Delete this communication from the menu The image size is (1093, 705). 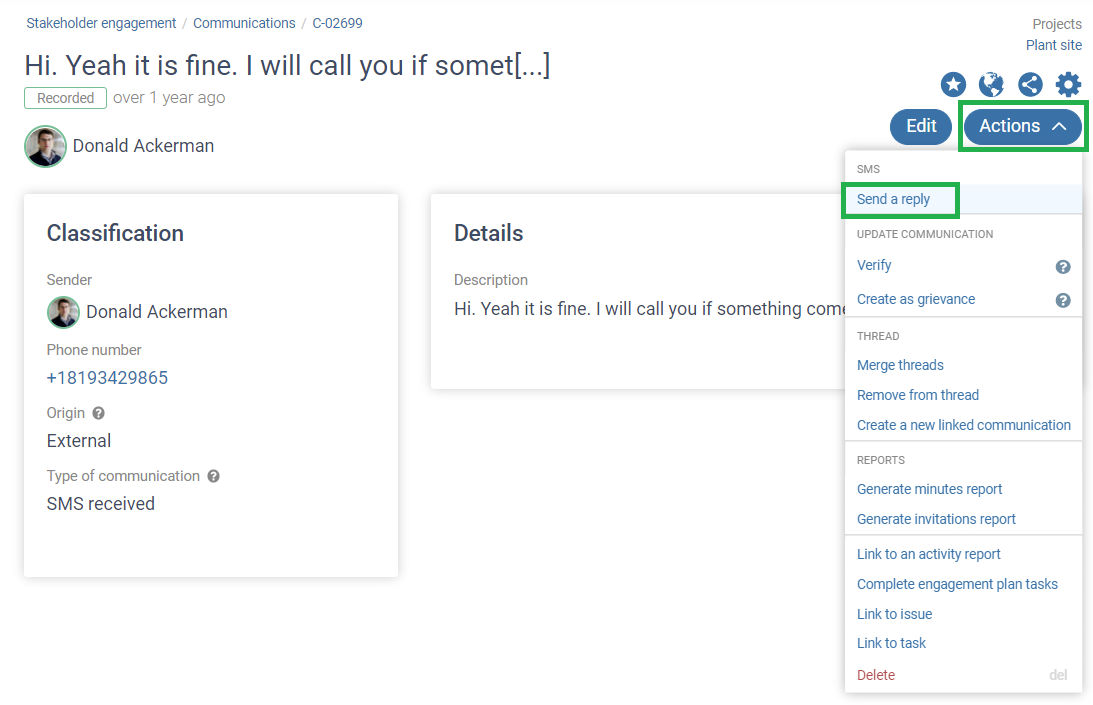(875, 675)
